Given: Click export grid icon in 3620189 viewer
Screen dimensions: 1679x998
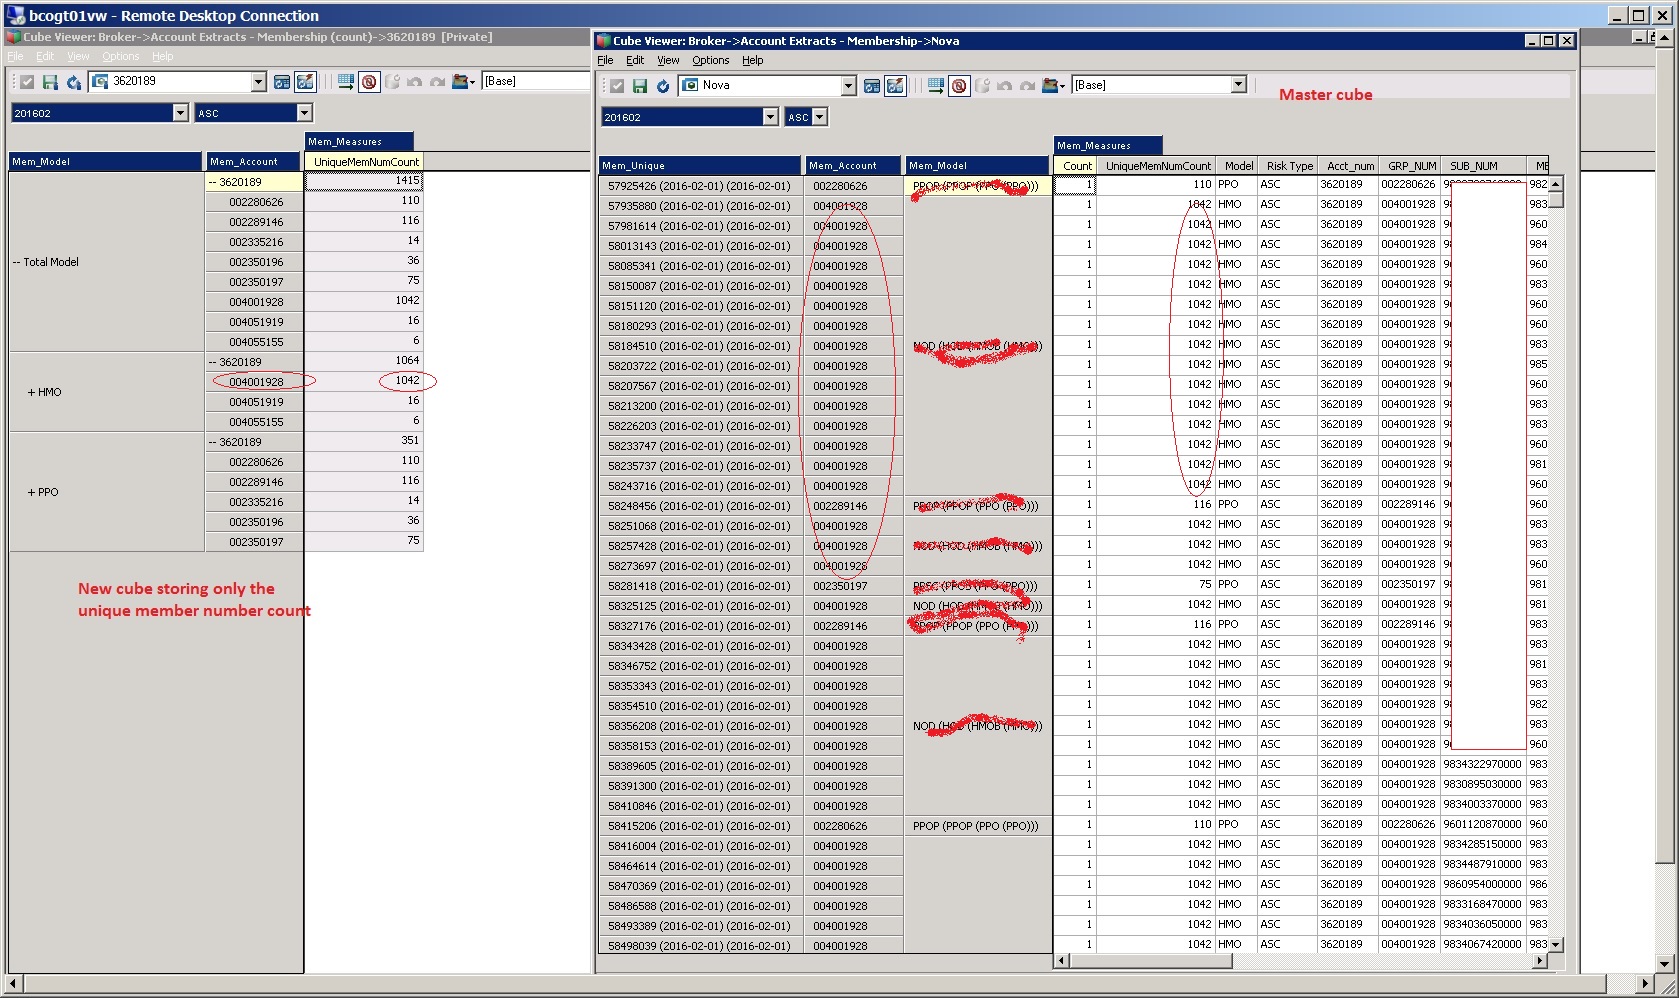Looking at the screenshot, I should pyautogui.click(x=346, y=82).
